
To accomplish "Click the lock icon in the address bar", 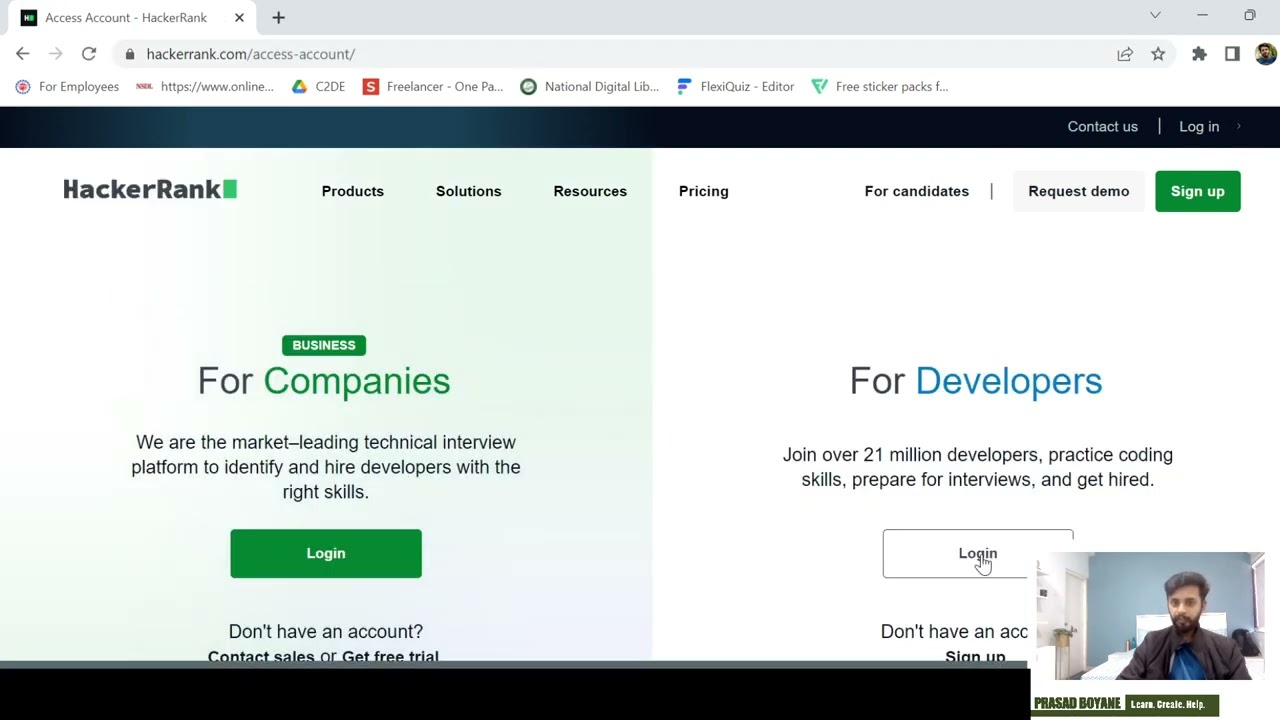I will 130,54.
